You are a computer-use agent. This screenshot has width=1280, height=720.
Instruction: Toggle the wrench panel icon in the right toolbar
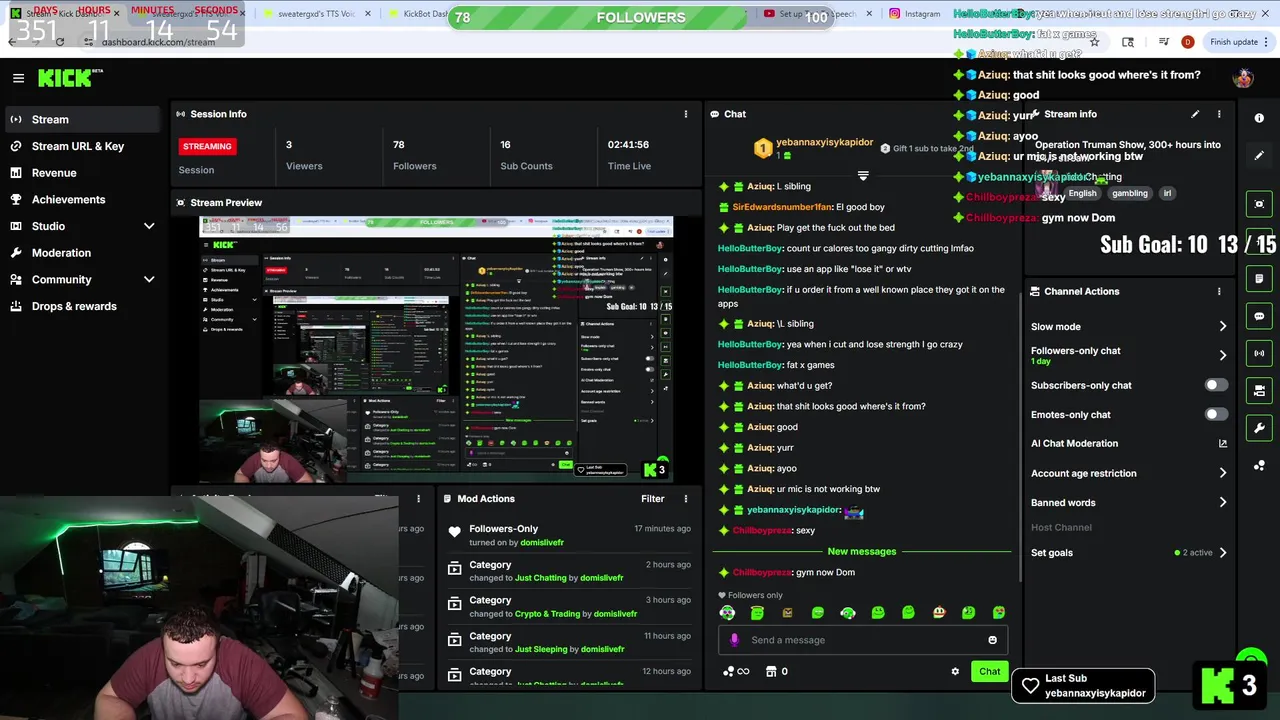tap(1259, 428)
